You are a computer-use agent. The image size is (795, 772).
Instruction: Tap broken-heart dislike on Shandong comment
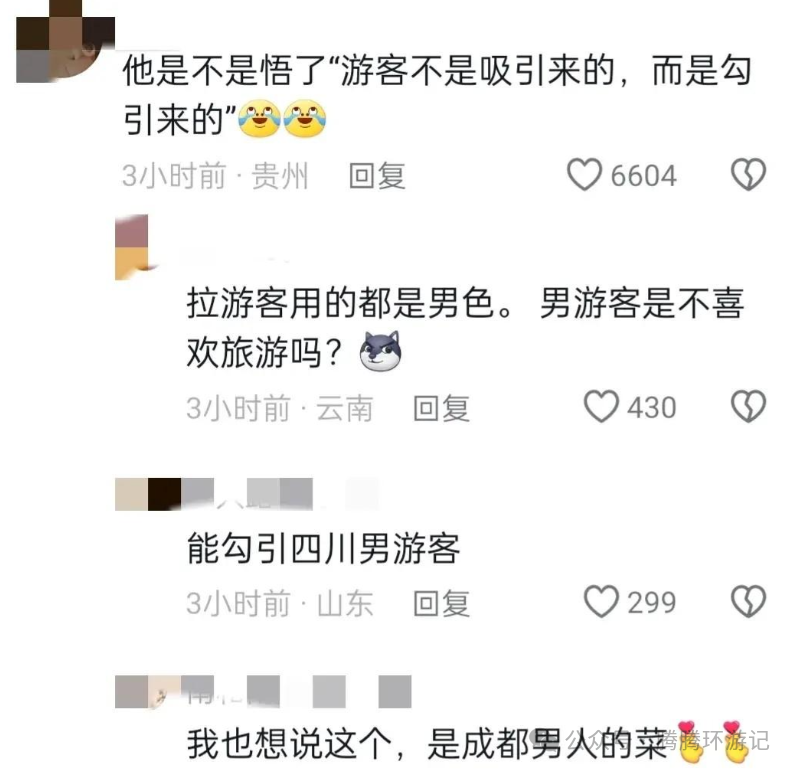pyautogui.click(x=748, y=601)
